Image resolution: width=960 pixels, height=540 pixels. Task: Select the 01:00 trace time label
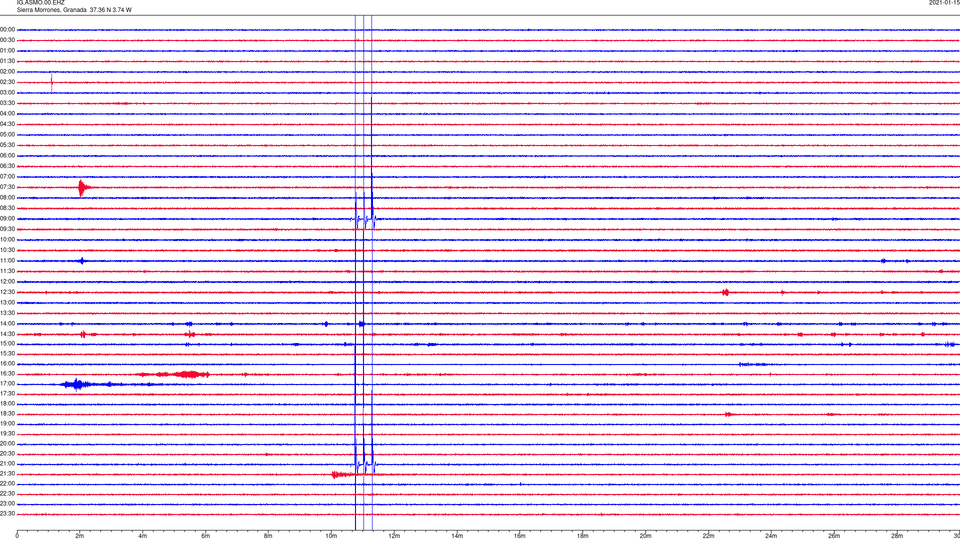(7, 51)
